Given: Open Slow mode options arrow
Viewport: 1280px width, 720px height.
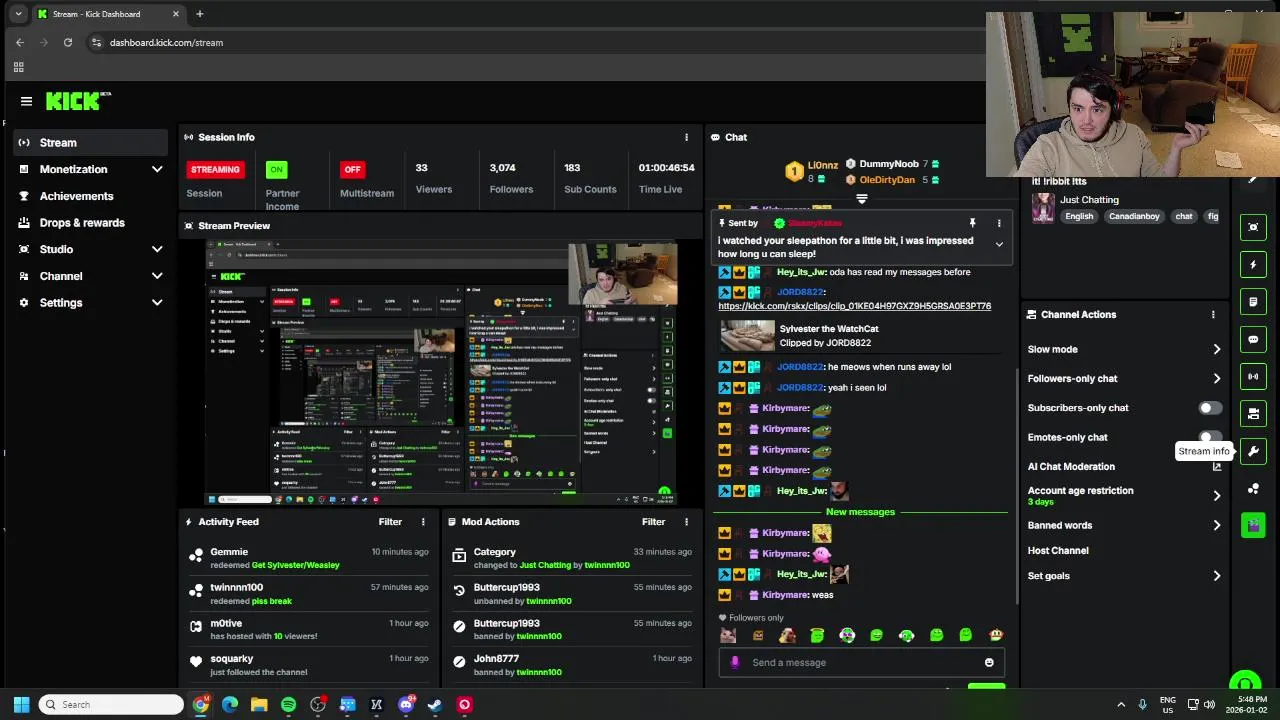Looking at the screenshot, I should click(x=1217, y=350).
